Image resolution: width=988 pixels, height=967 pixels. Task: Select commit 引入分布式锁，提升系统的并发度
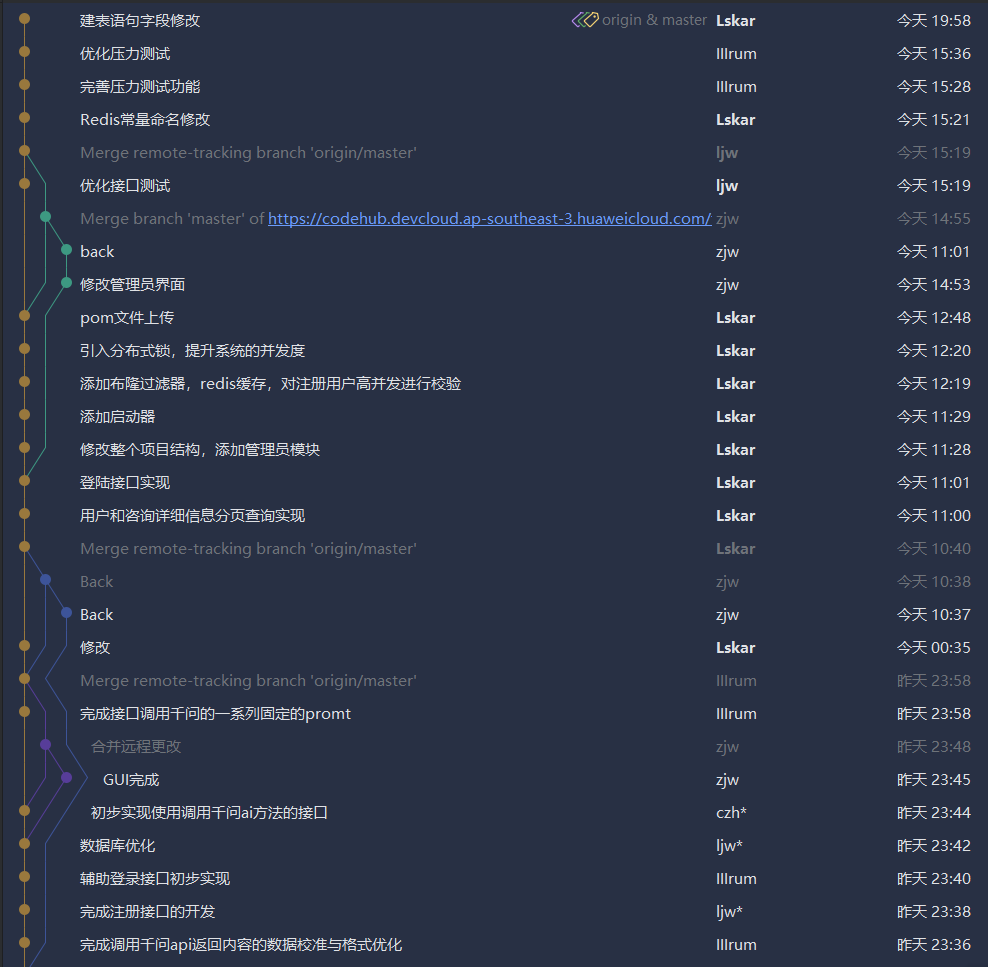point(192,351)
